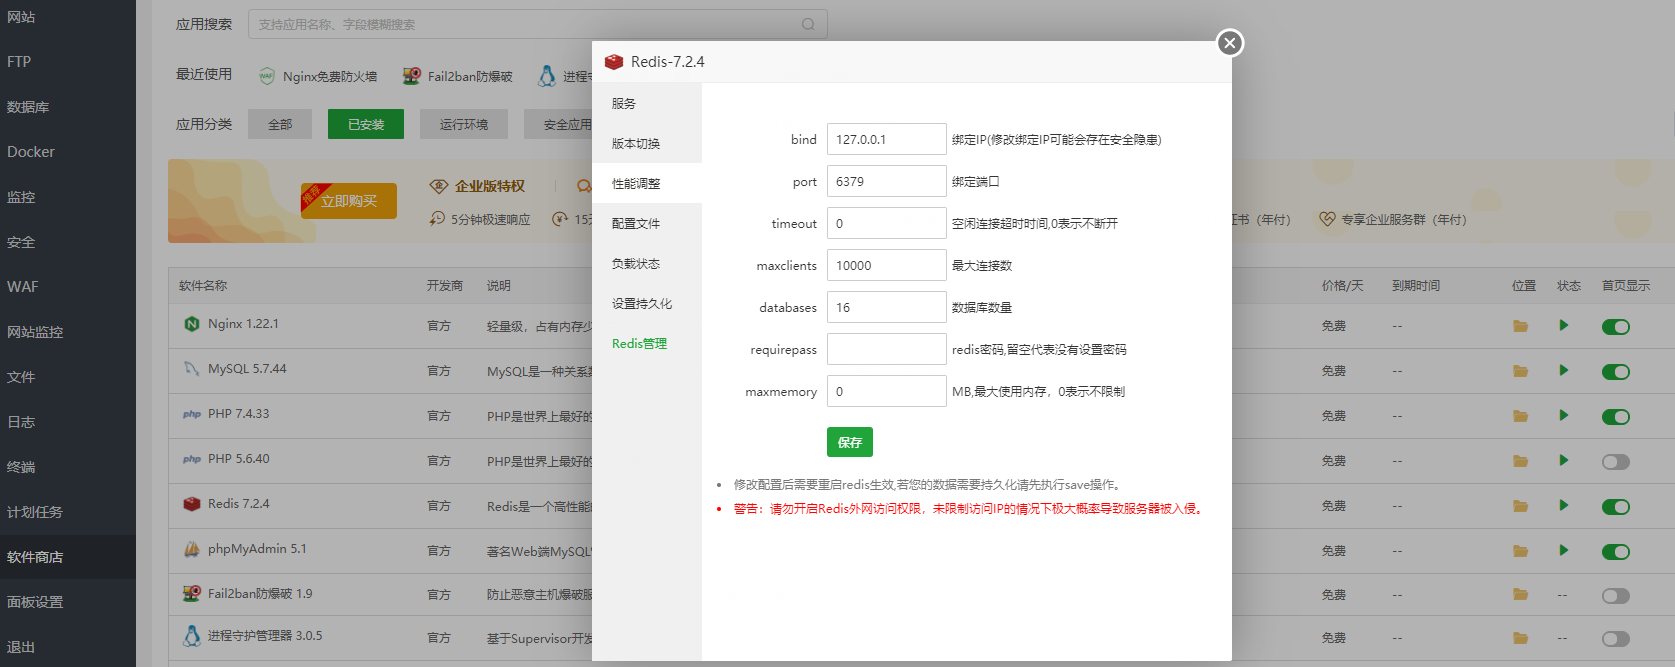
Task: Click the timeout input field
Action: (x=886, y=223)
